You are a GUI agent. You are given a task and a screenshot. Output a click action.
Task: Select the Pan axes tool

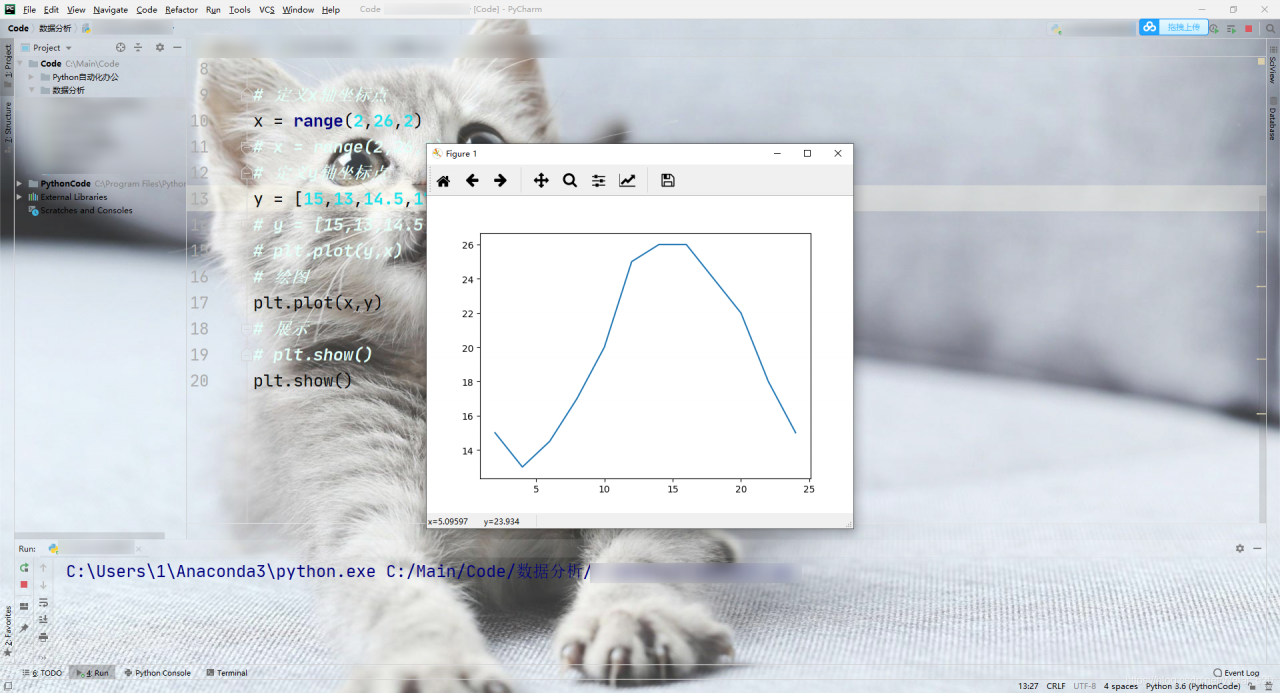tap(541, 181)
